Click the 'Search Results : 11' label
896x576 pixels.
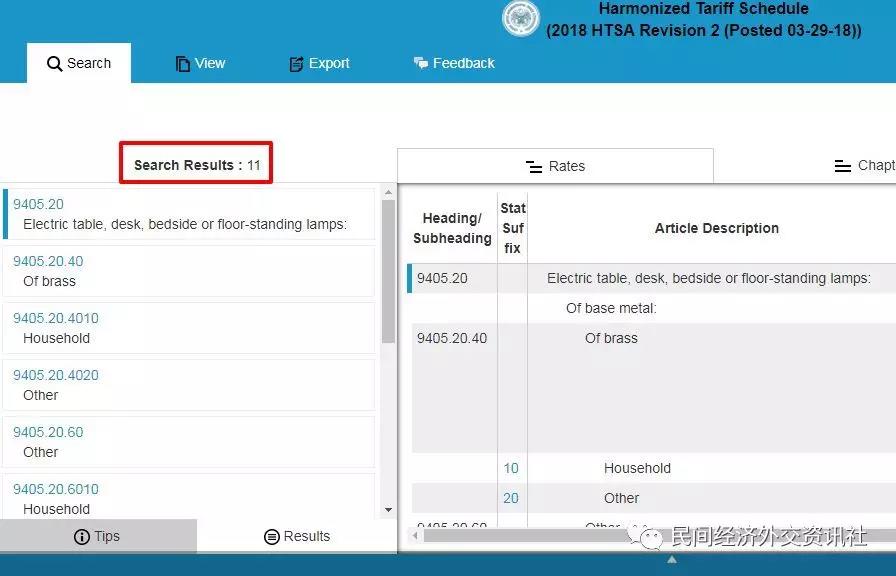[197, 165]
